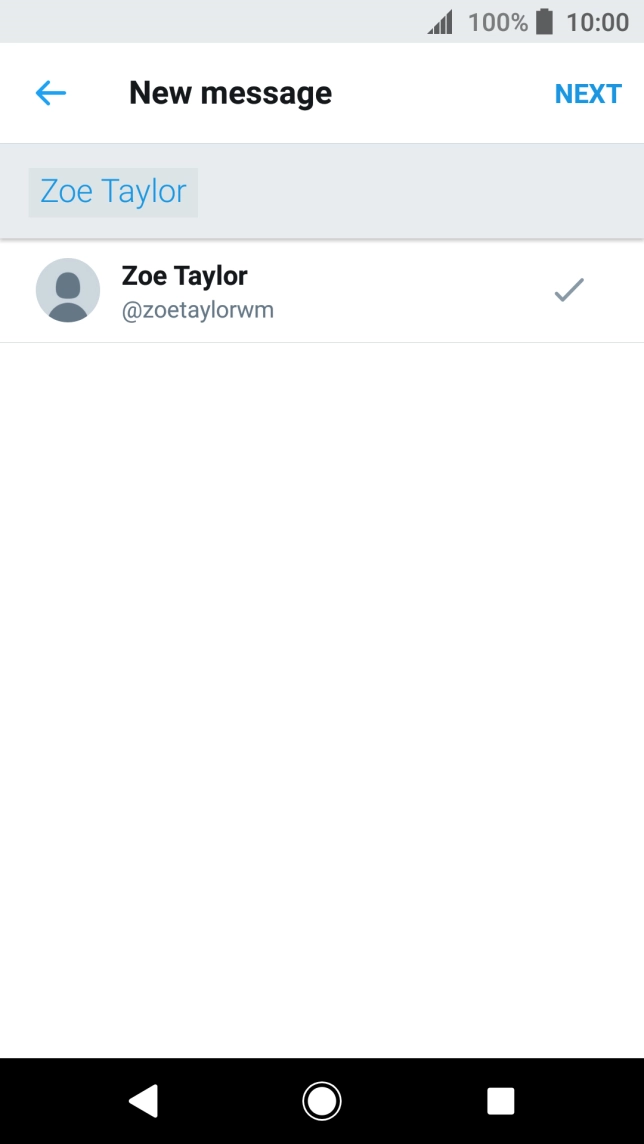Tap the @zoetaylorwm handle
Image resolution: width=644 pixels, height=1144 pixels.
197,311
